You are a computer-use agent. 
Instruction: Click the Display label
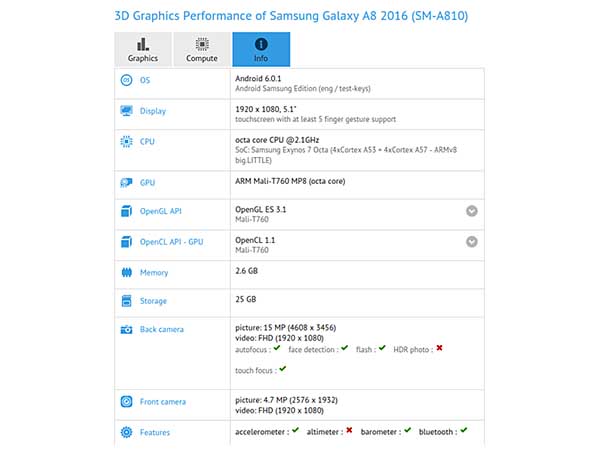pos(153,111)
